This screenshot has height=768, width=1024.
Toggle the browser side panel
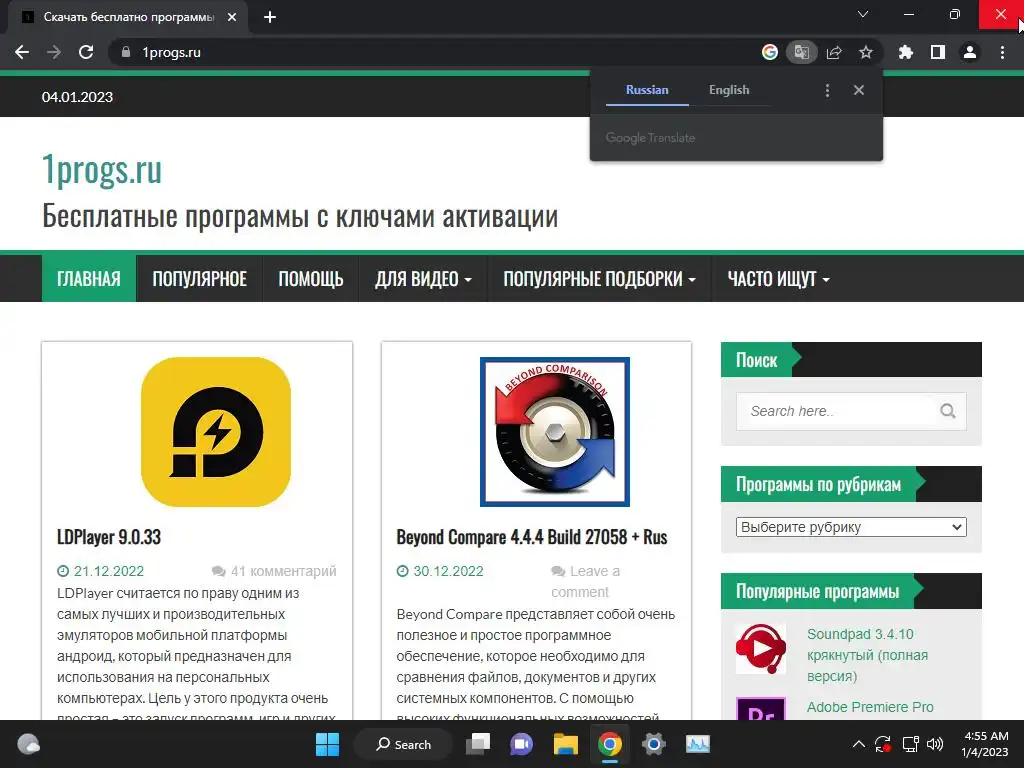[938, 52]
